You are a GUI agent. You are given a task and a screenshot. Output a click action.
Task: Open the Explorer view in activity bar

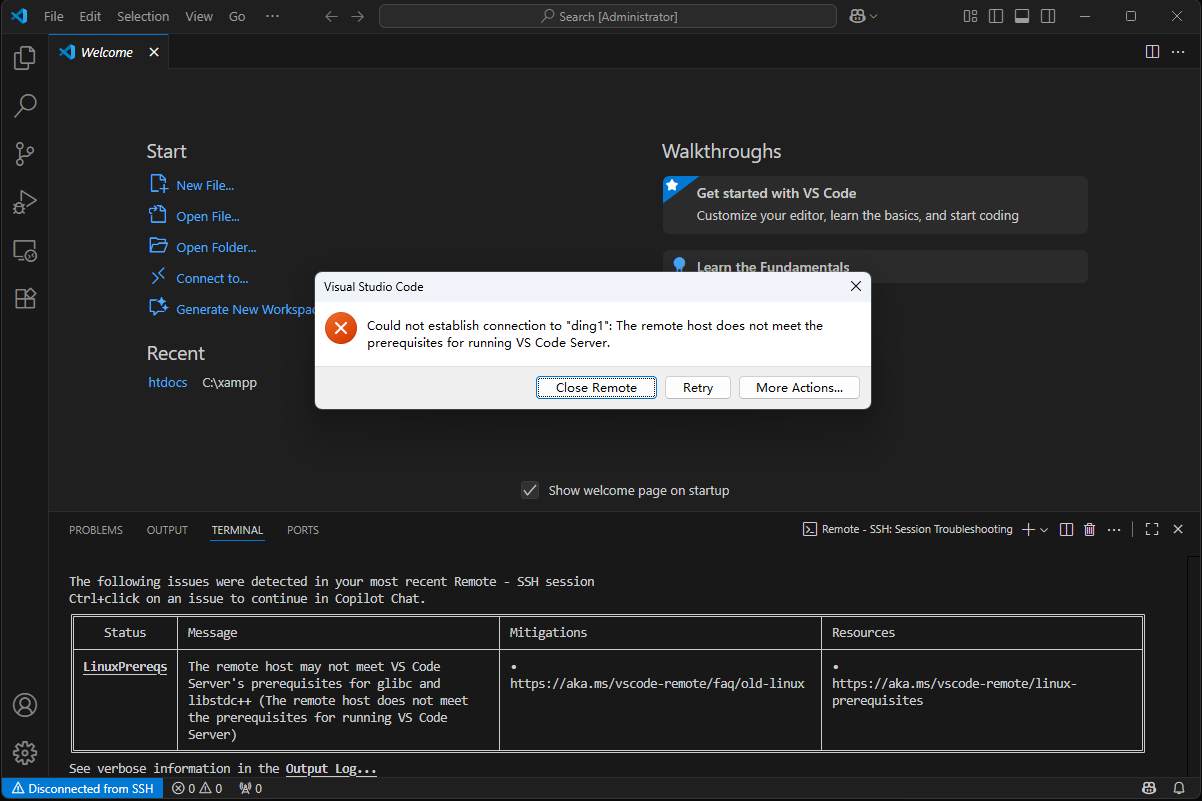pyautogui.click(x=25, y=59)
